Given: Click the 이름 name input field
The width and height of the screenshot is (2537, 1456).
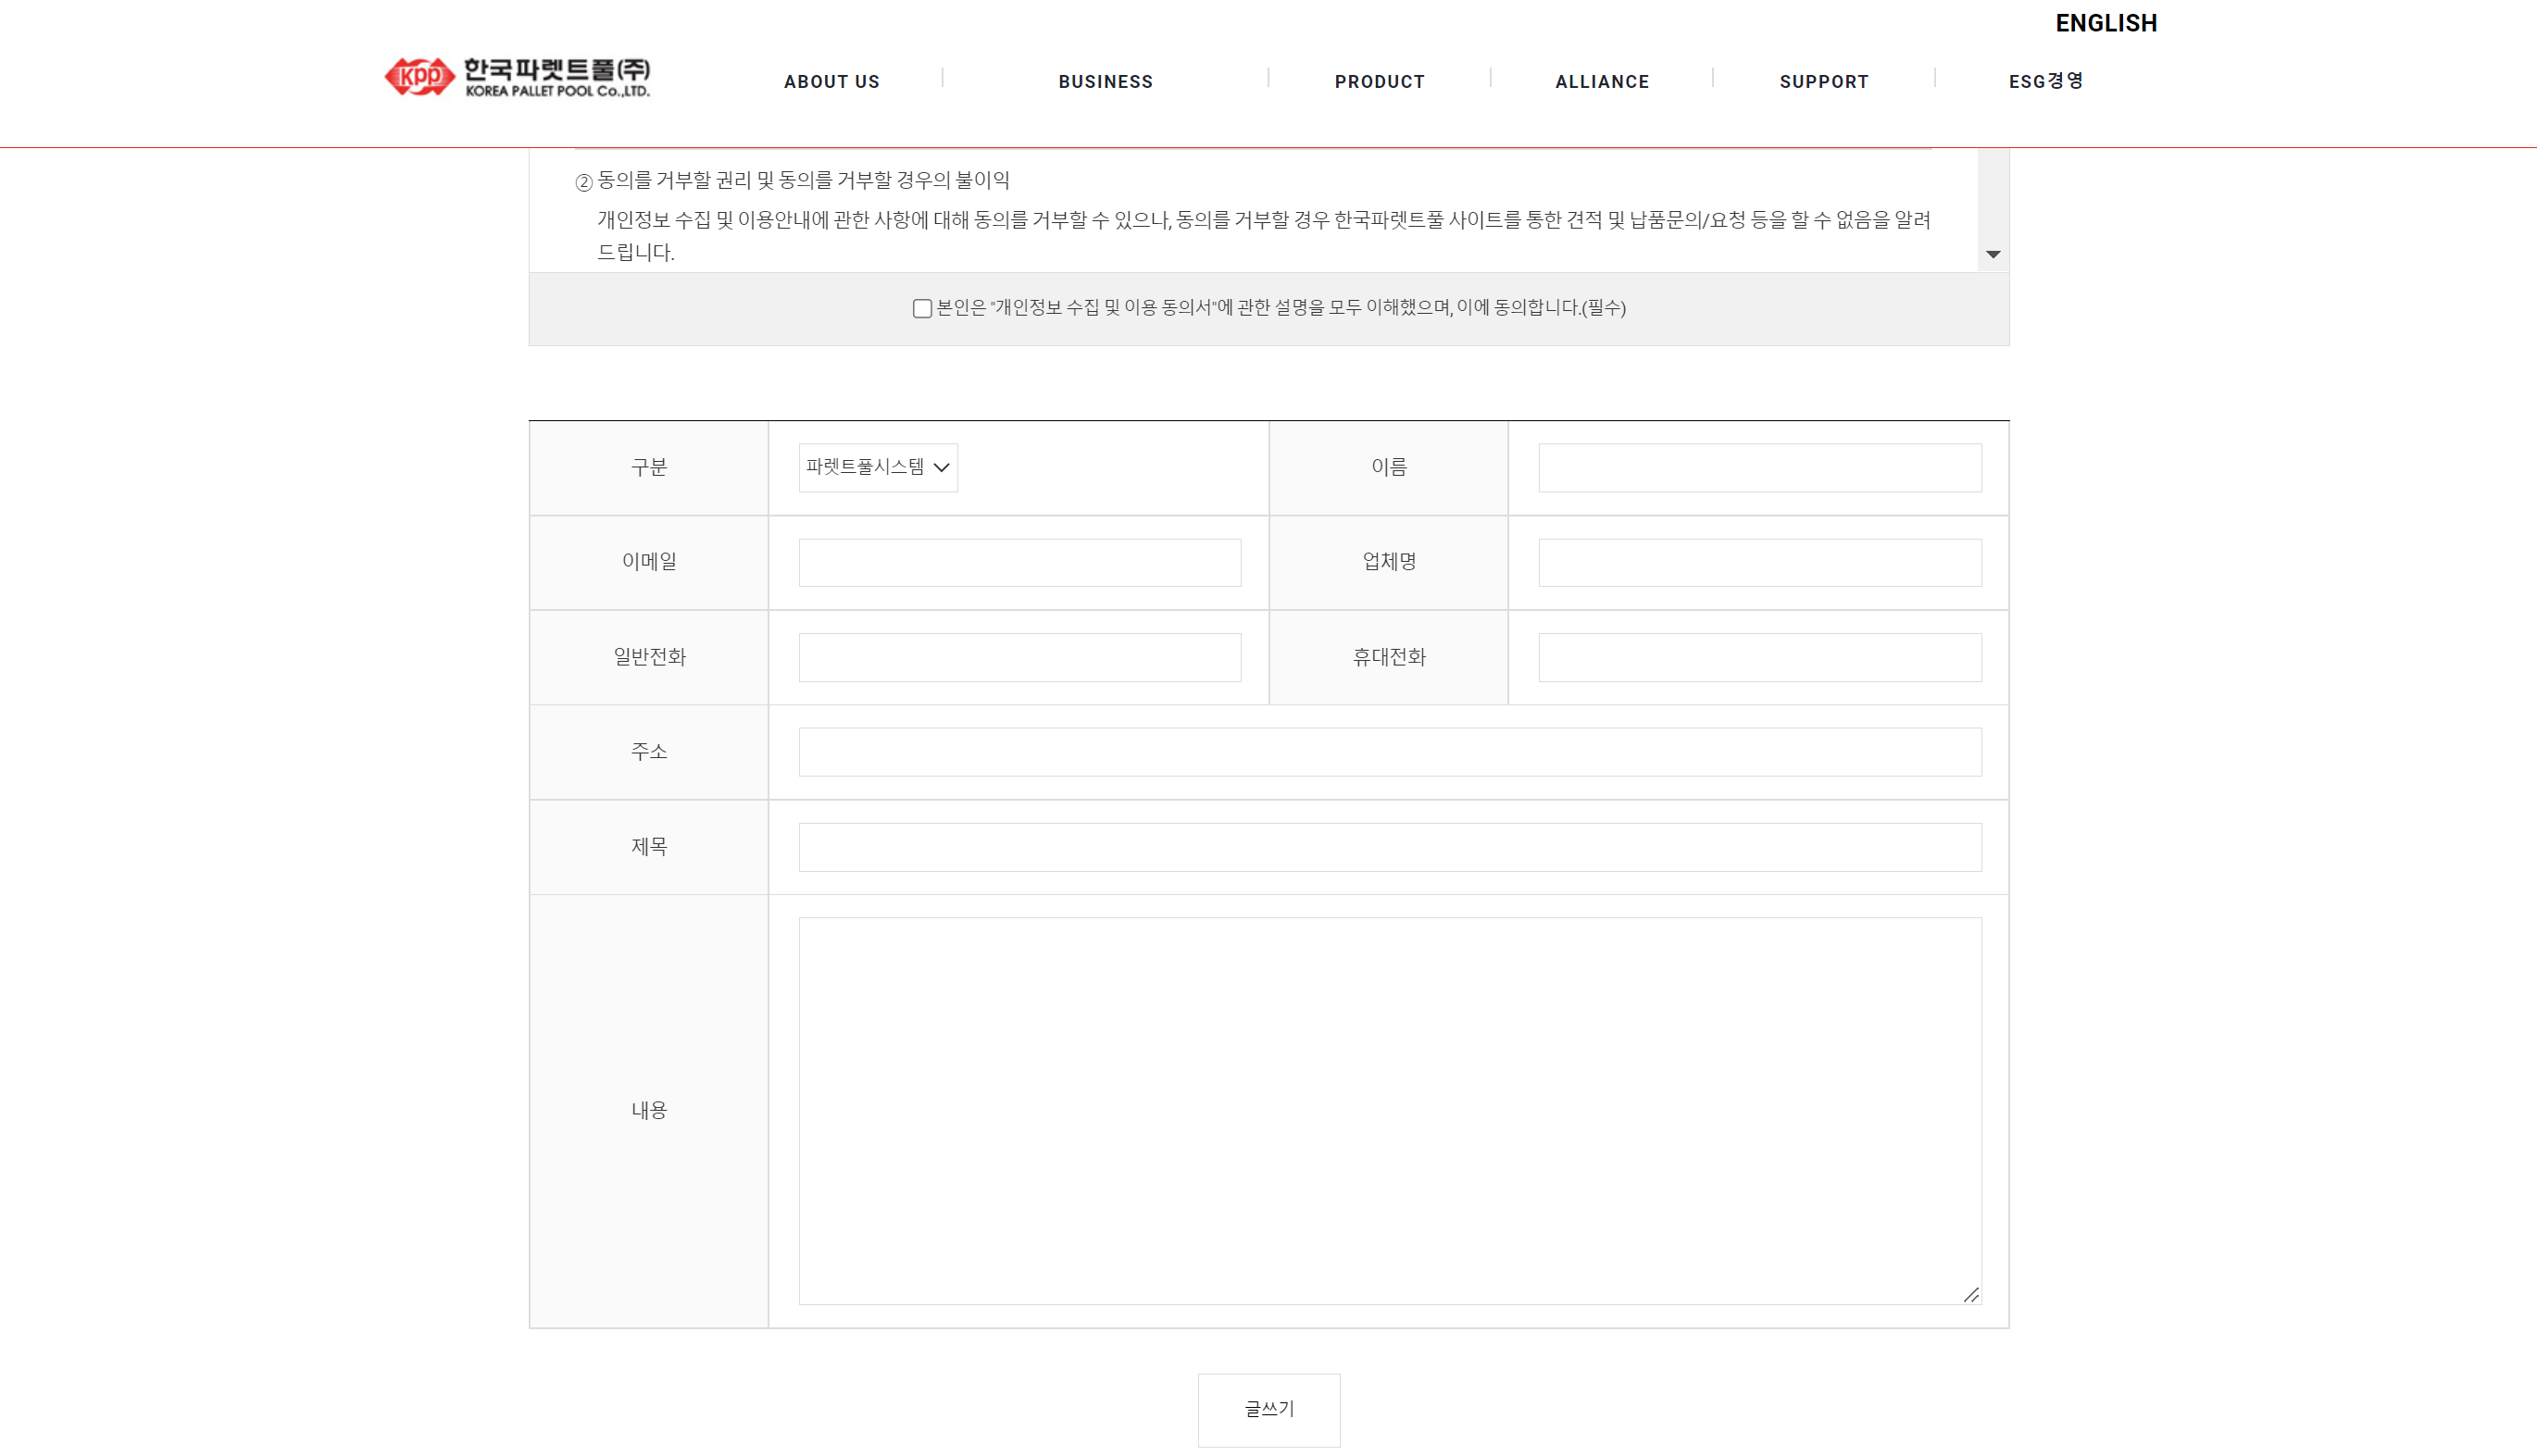Looking at the screenshot, I should coord(1759,467).
